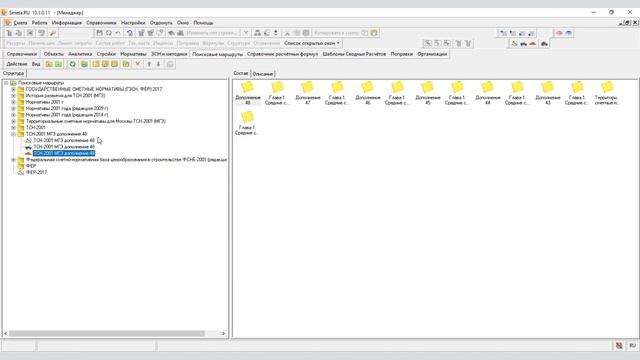
Task: Open Справочник расчётных формул tab
Action: pos(282,54)
